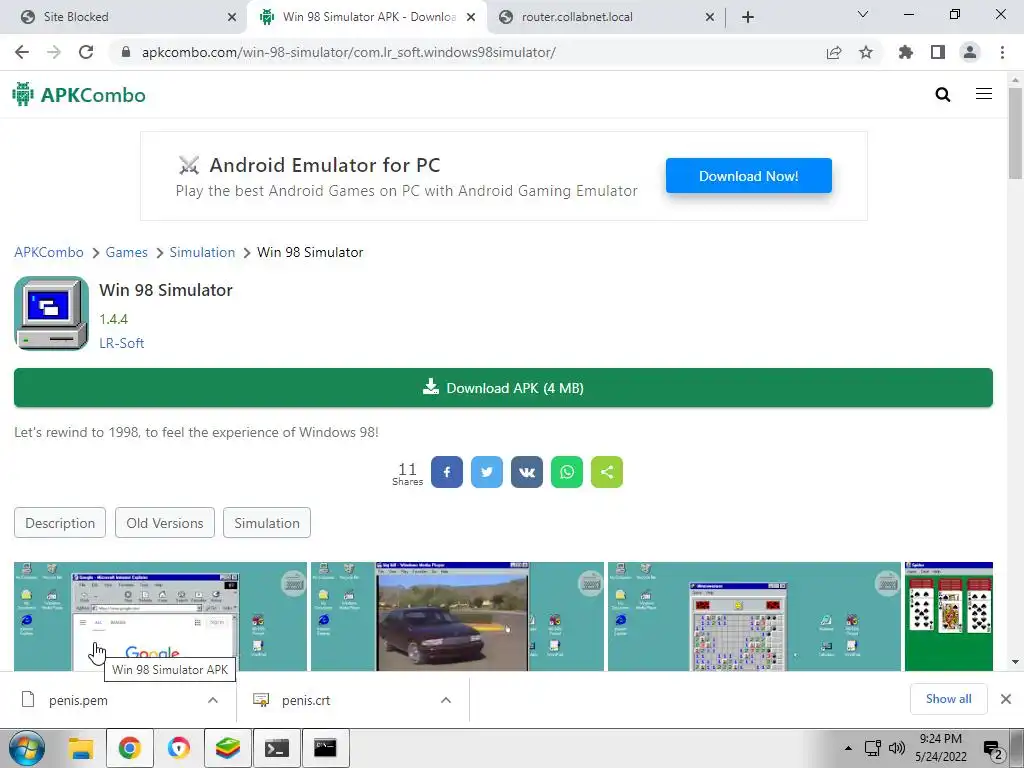Open the Games breadcrumb link

click(x=127, y=252)
